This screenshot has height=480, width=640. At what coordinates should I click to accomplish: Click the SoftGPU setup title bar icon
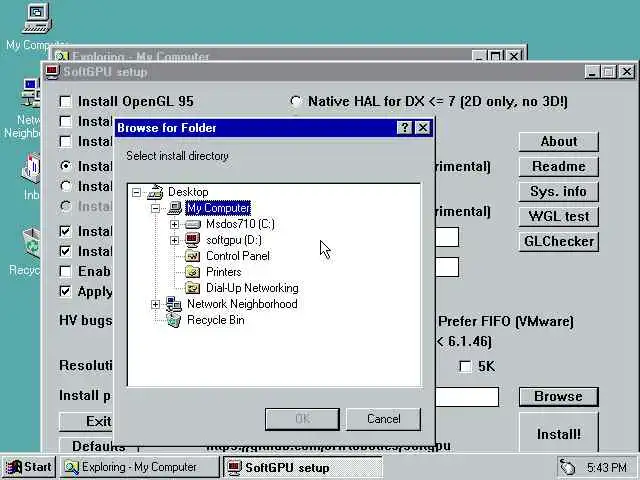pos(52,72)
